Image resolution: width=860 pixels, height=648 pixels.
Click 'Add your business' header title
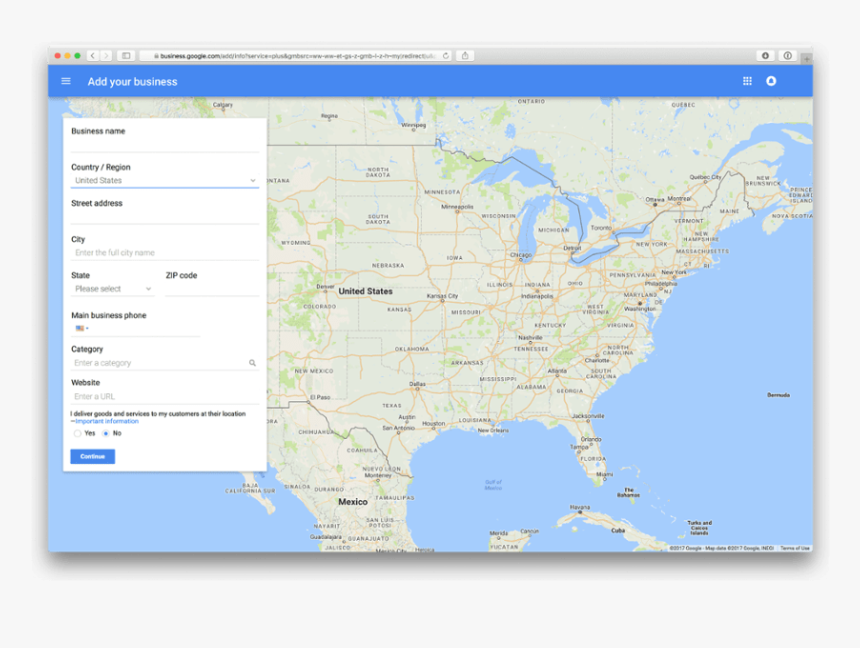(x=132, y=82)
